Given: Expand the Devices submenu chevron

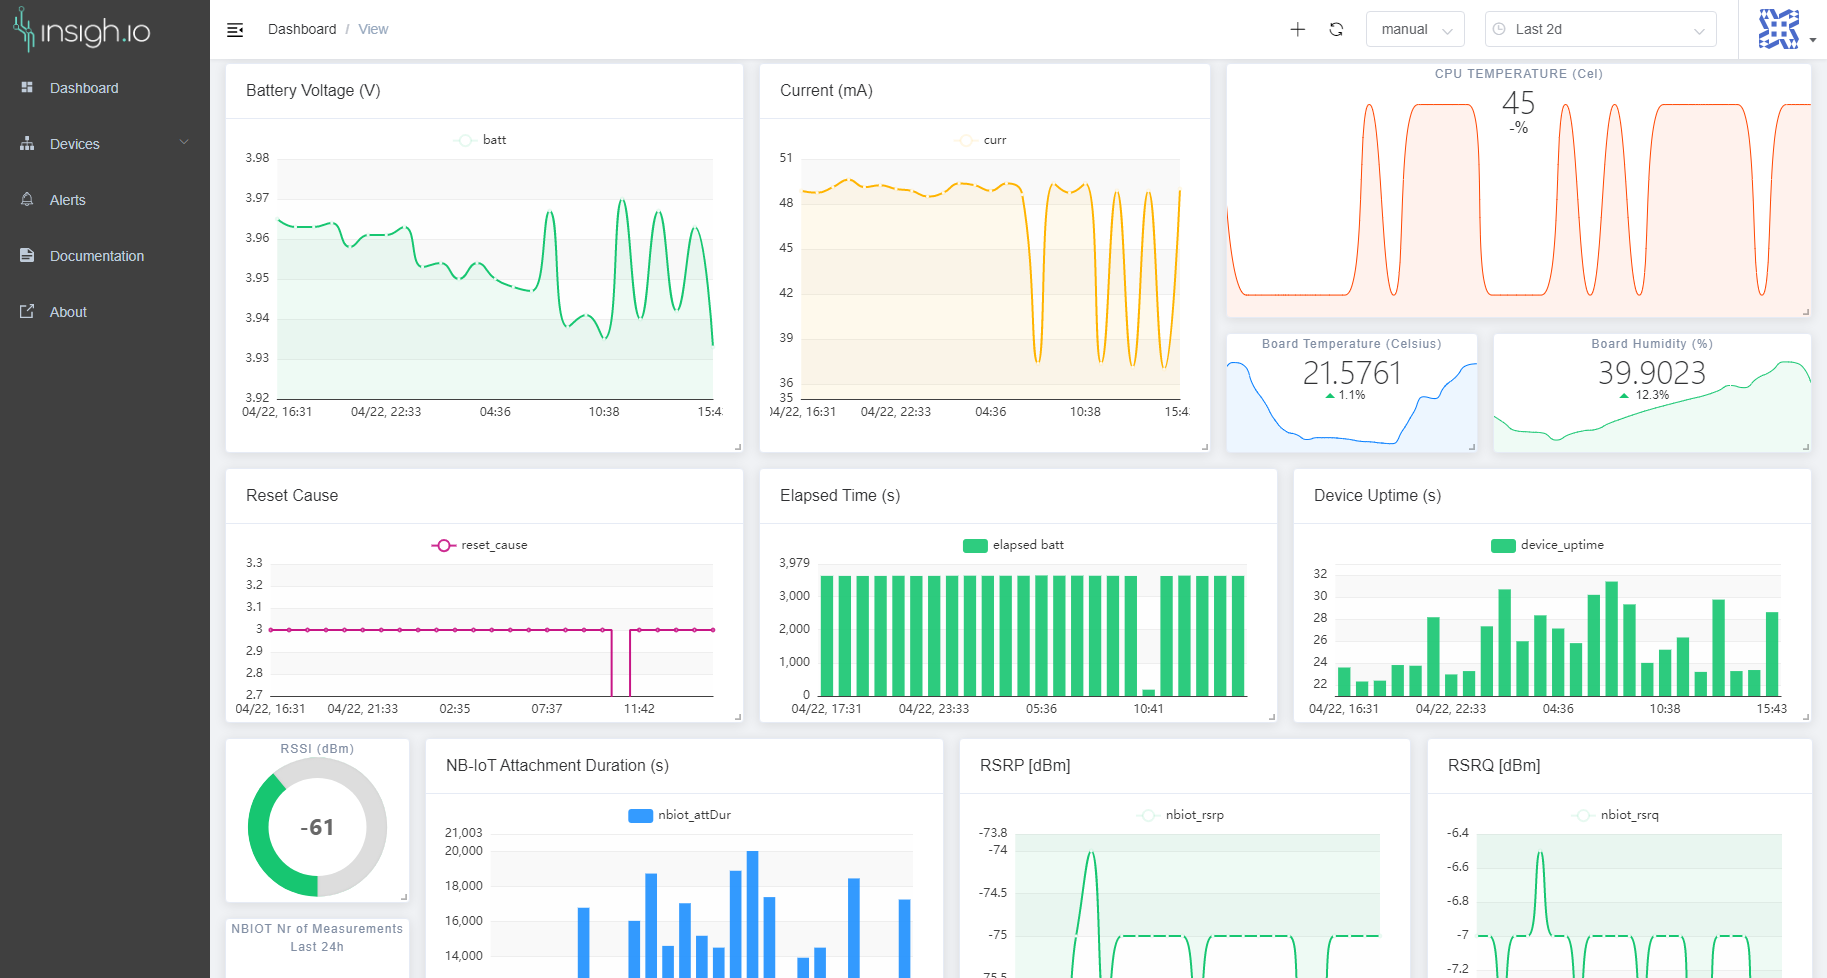Looking at the screenshot, I should tap(184, 143).
